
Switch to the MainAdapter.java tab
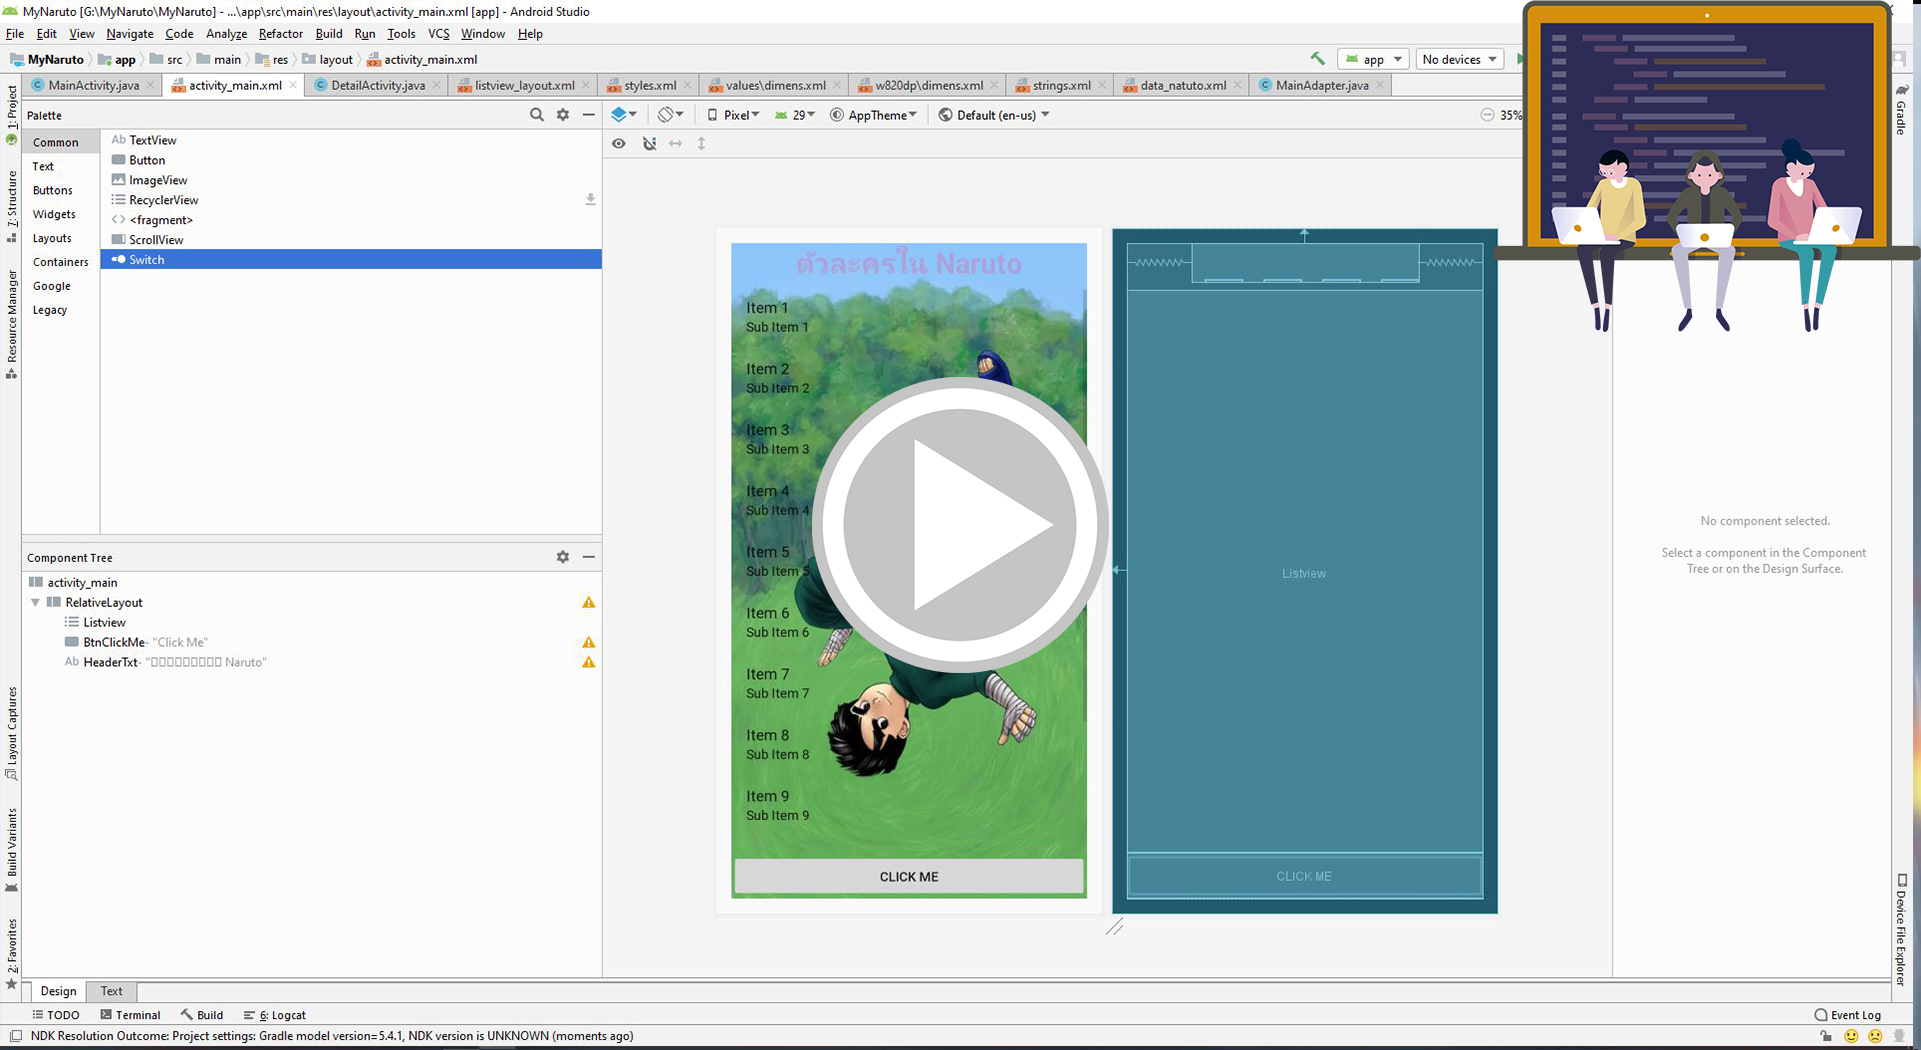pyautogui.click(x=1321, y=85)
